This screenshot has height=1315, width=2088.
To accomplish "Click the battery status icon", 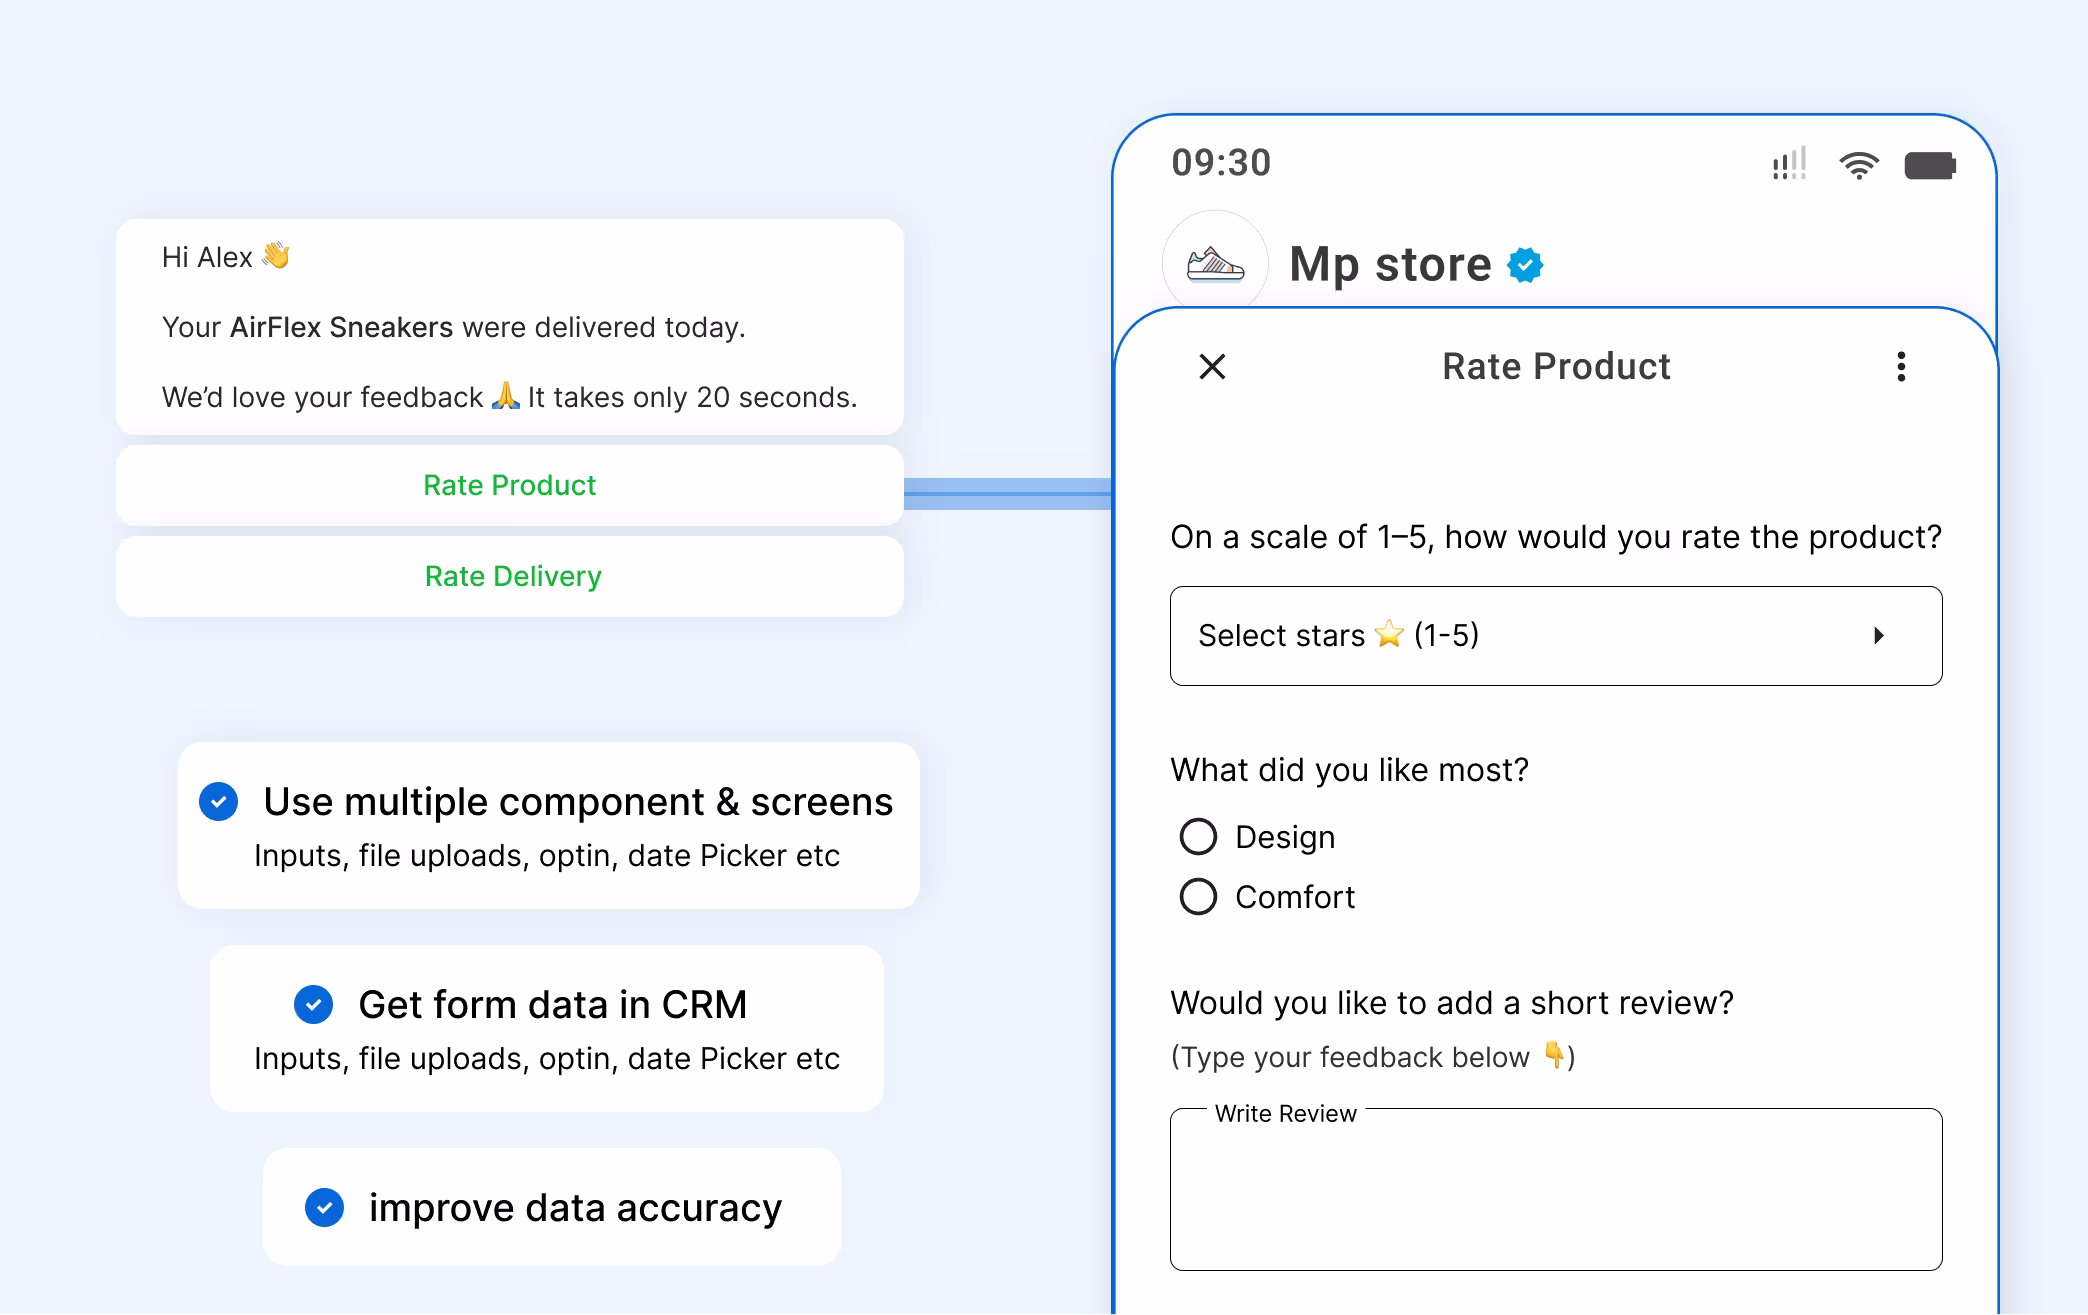I will [x=1930, y=165].
